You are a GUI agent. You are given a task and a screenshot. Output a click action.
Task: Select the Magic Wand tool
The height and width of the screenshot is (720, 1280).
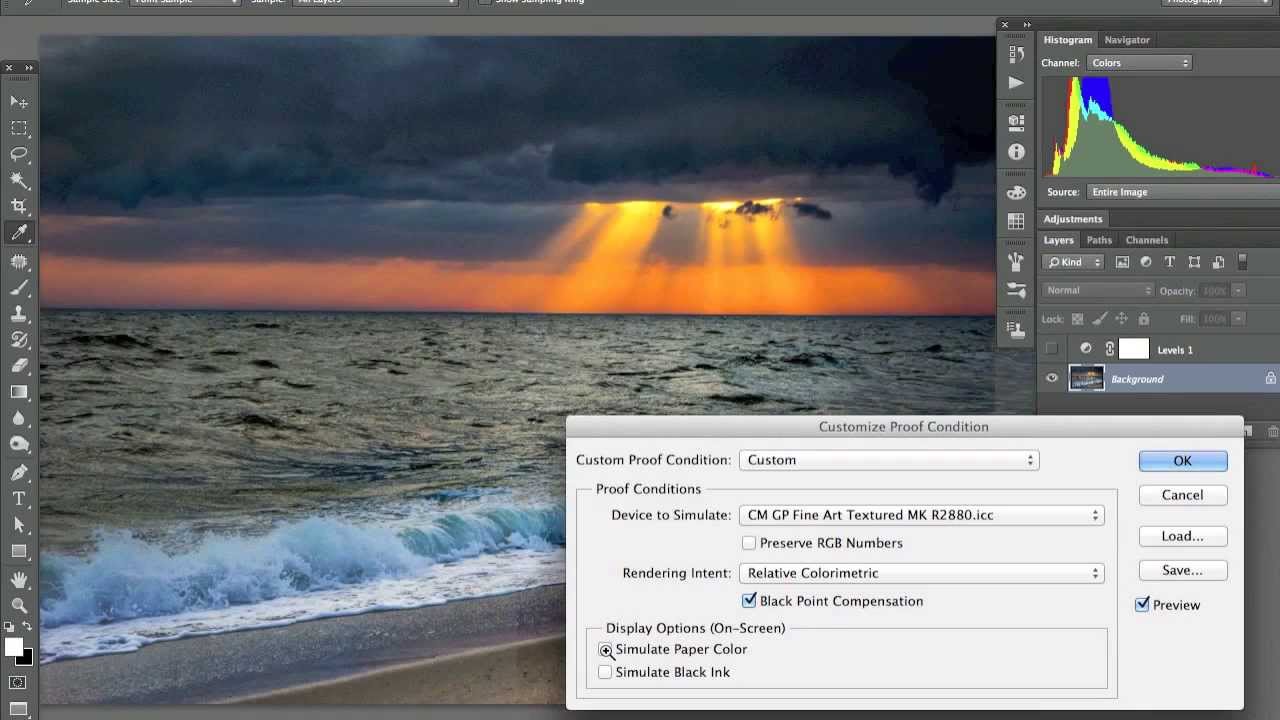19,180
